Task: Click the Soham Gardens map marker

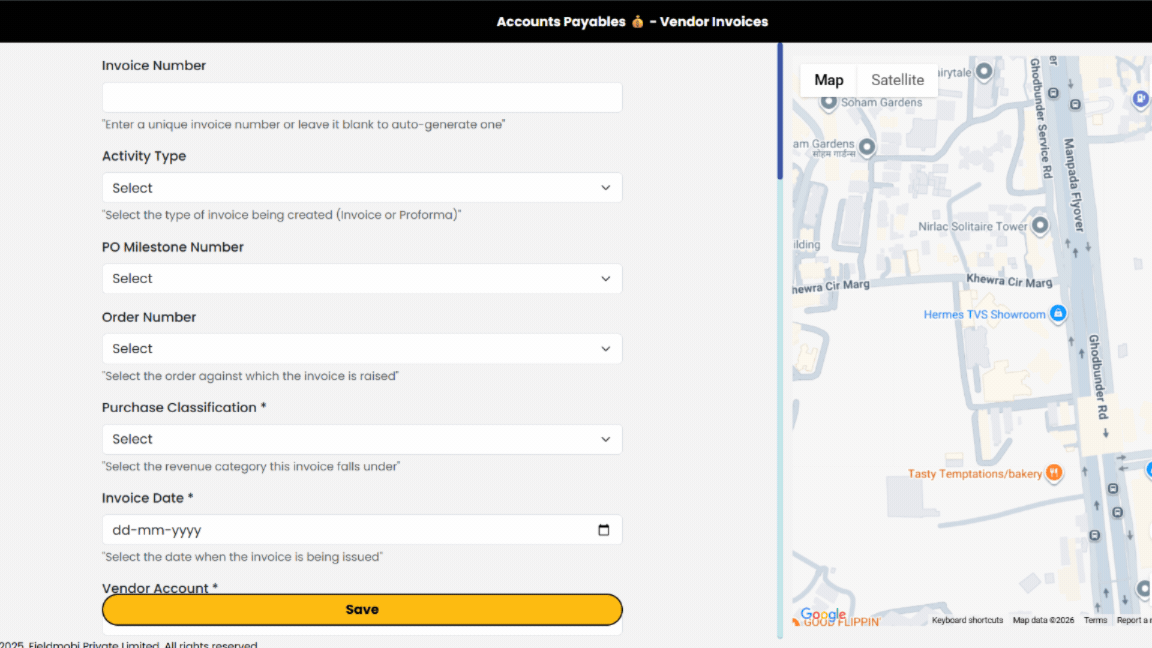Action: click(828, 102)
